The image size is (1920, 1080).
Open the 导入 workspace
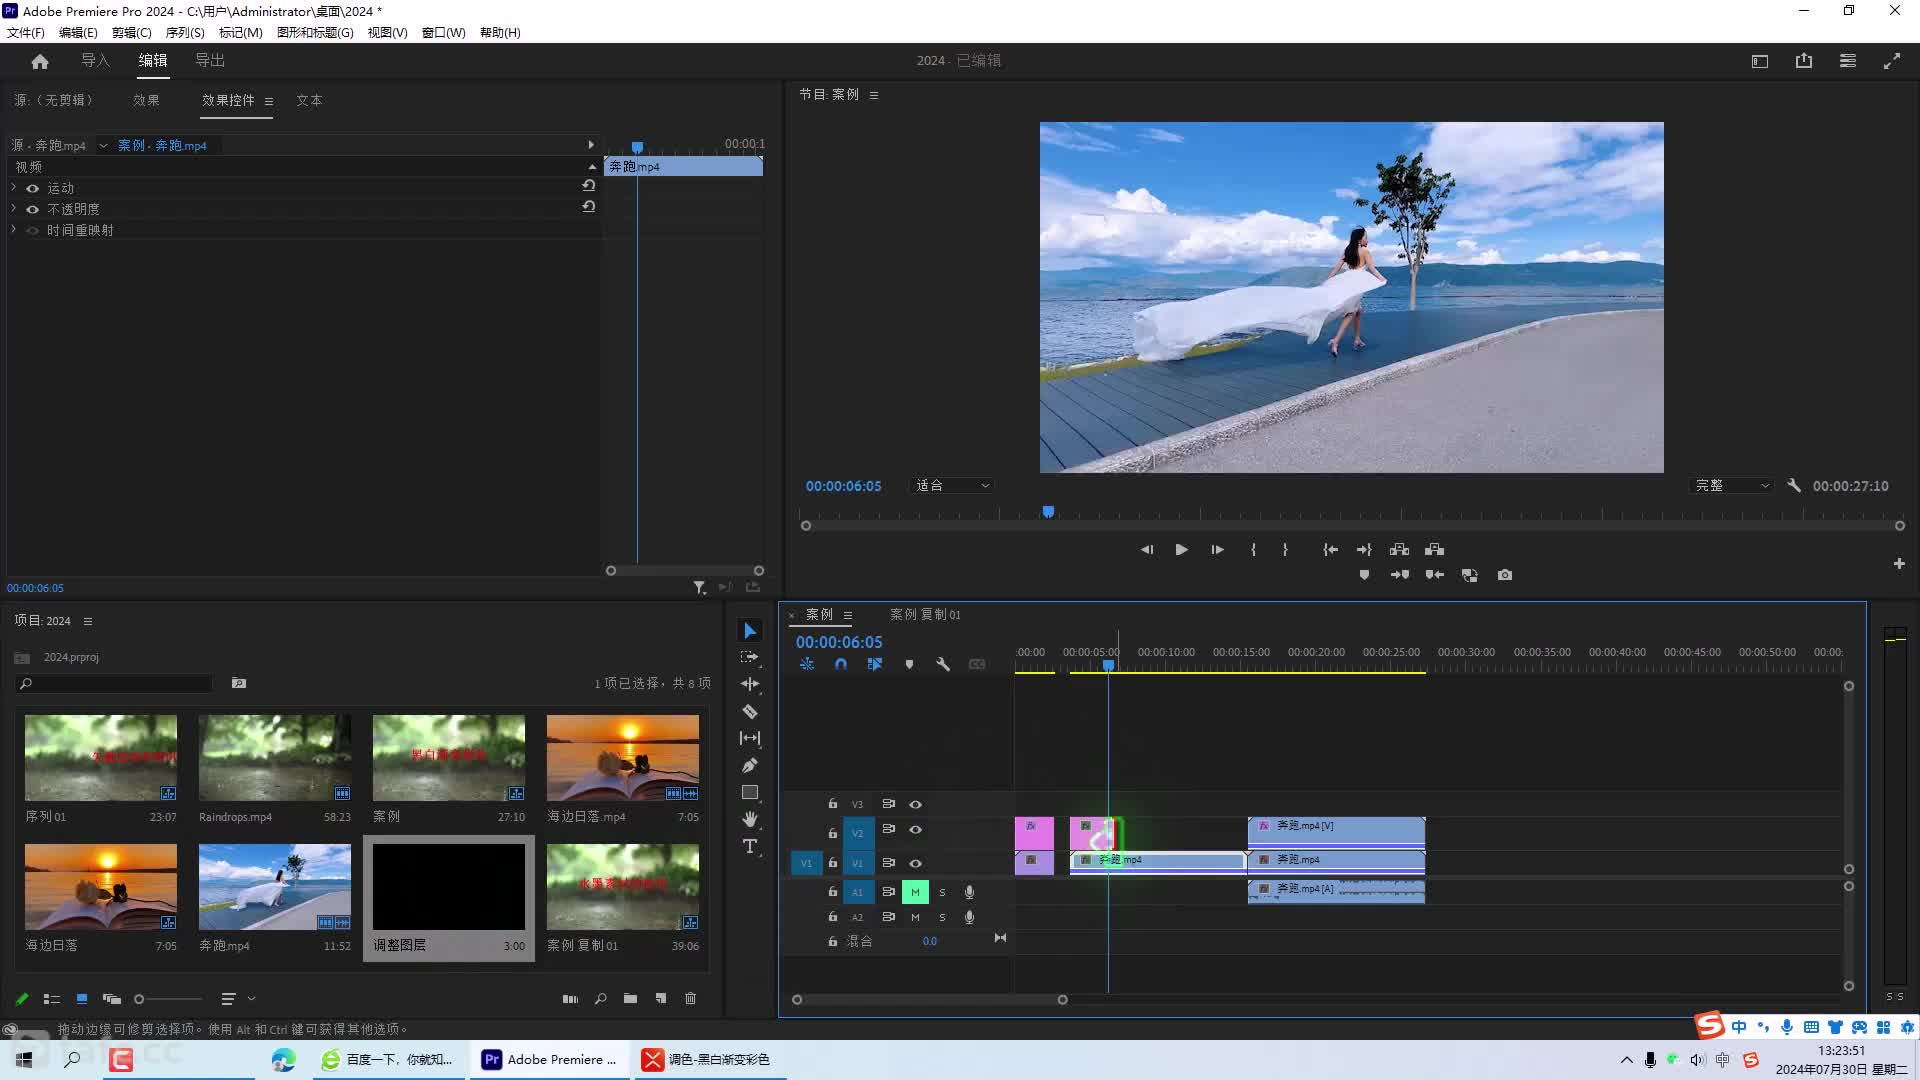point(95,61)
